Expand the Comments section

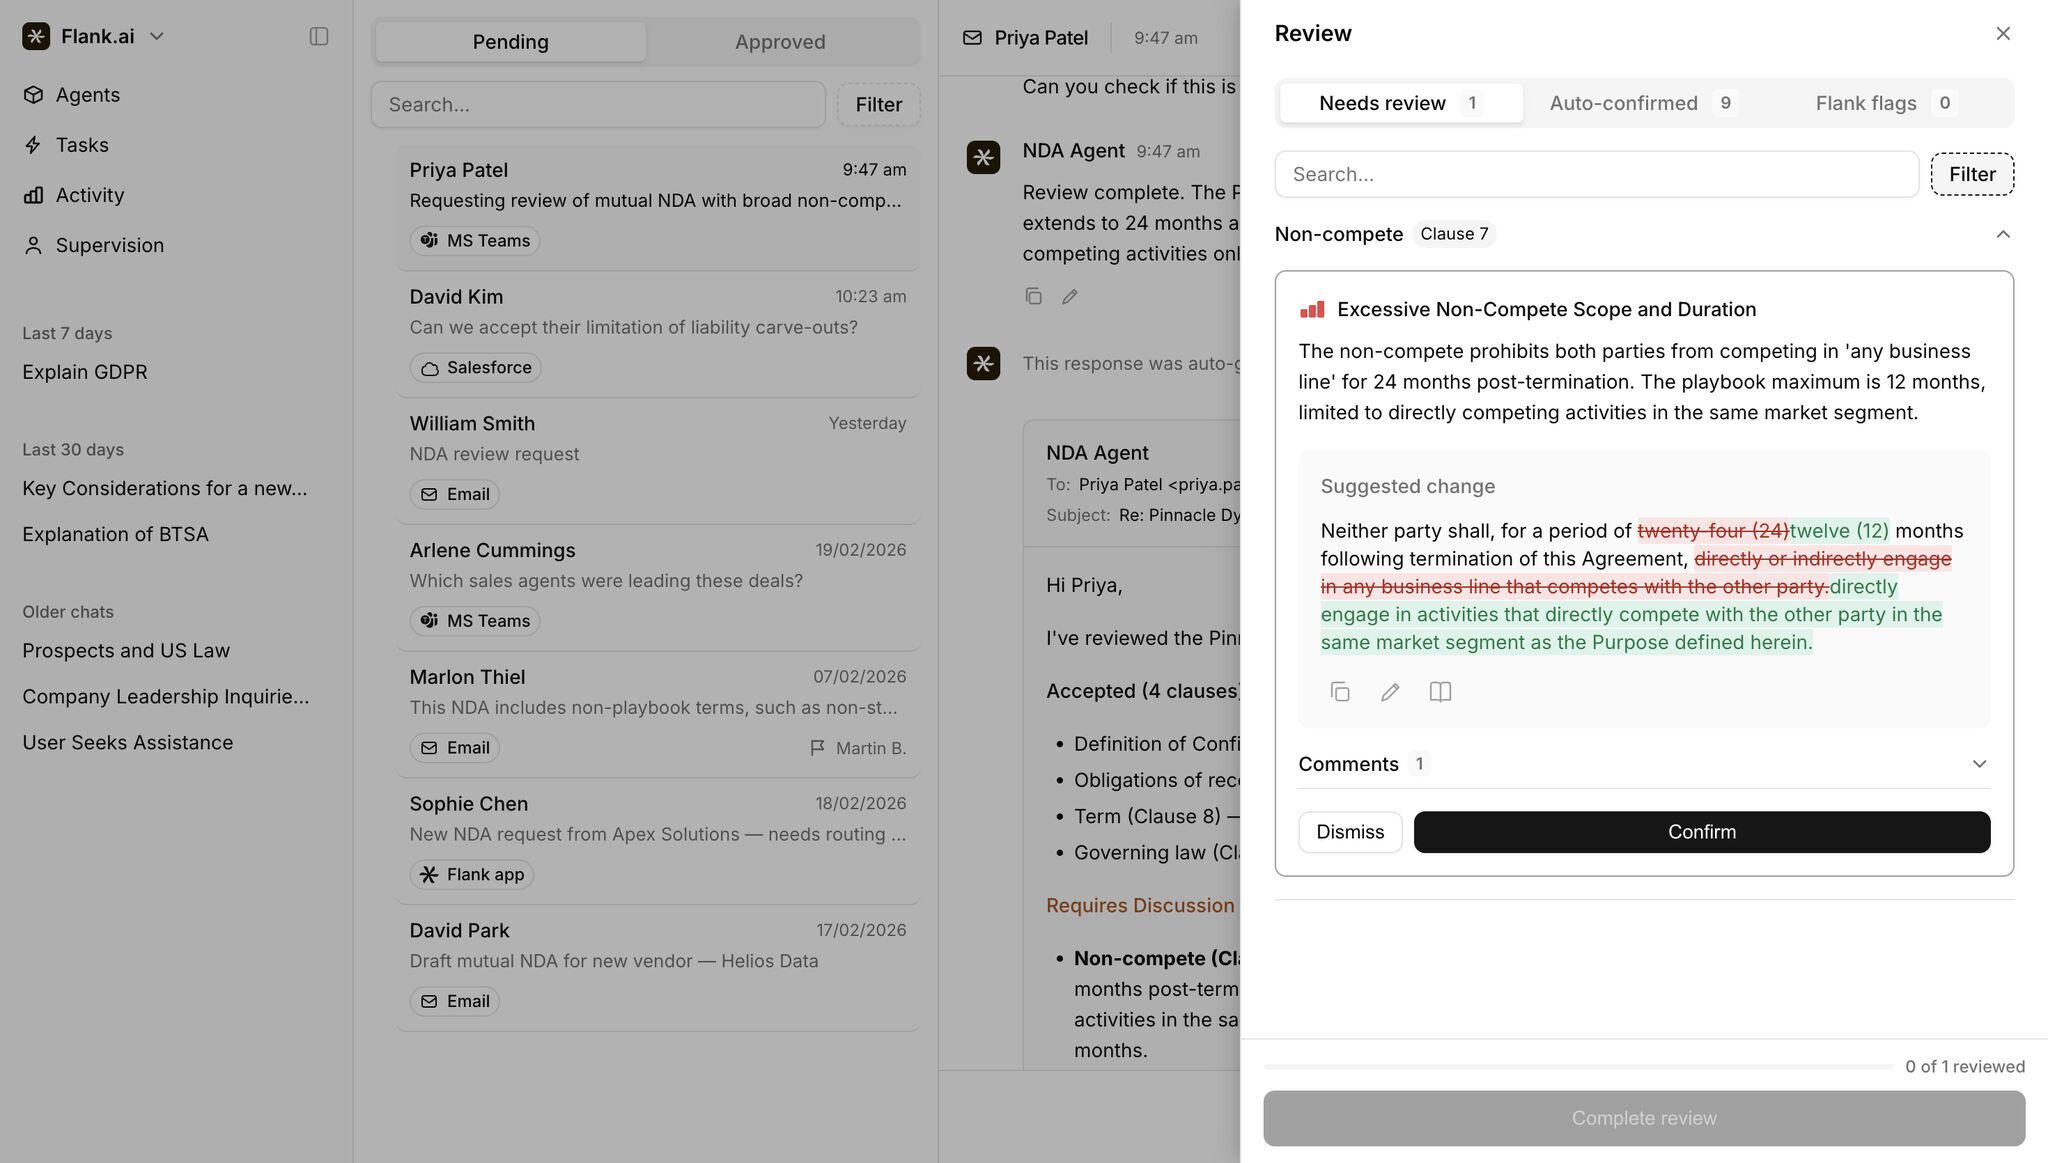point(1979,764)
